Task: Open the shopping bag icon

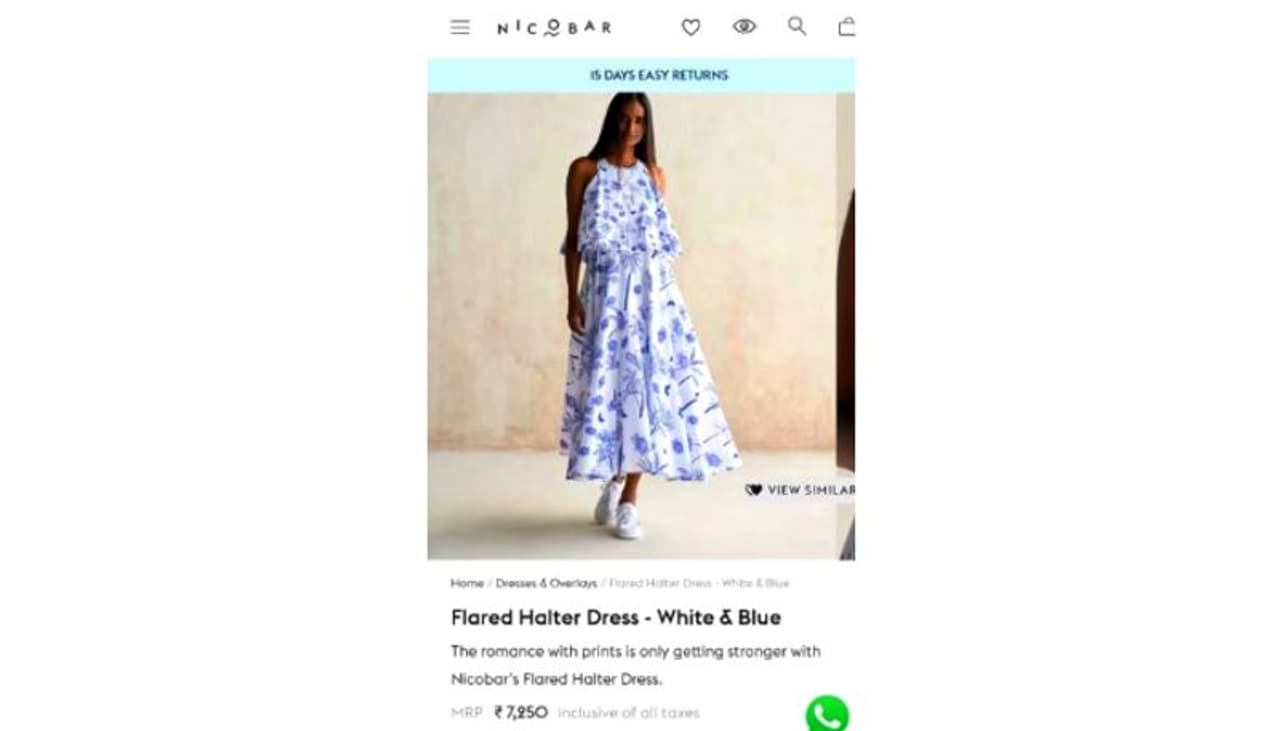Action: tap(847, 27)
